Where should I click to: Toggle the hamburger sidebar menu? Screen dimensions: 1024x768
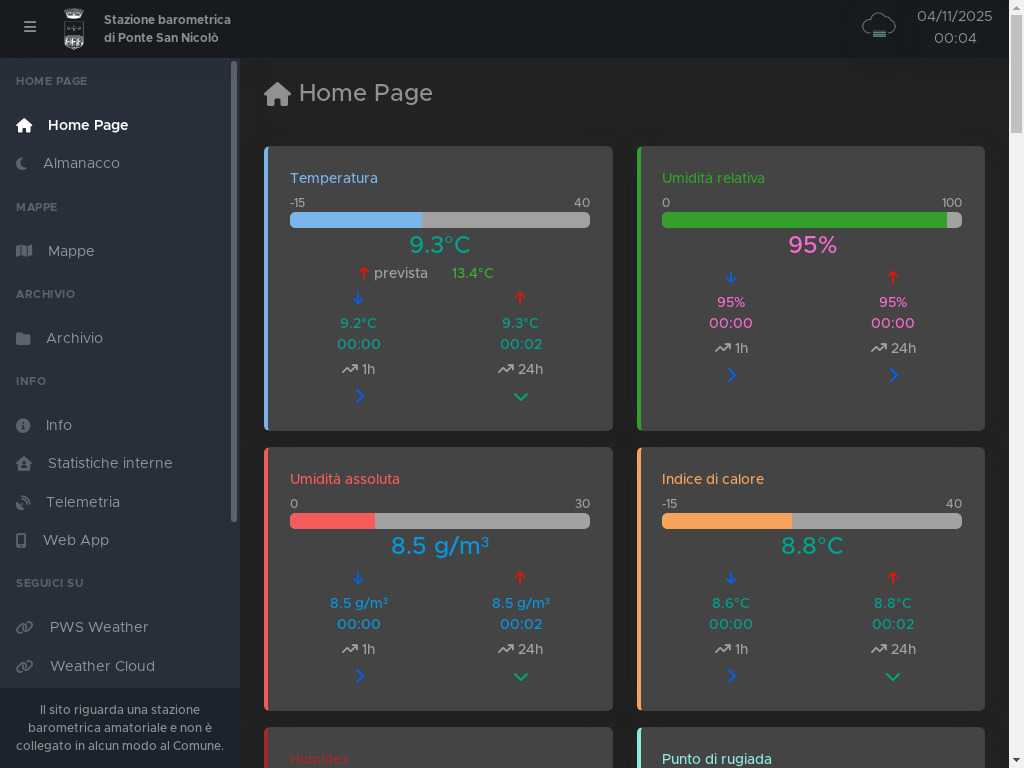pyautogui.click(x=30, y=27)
